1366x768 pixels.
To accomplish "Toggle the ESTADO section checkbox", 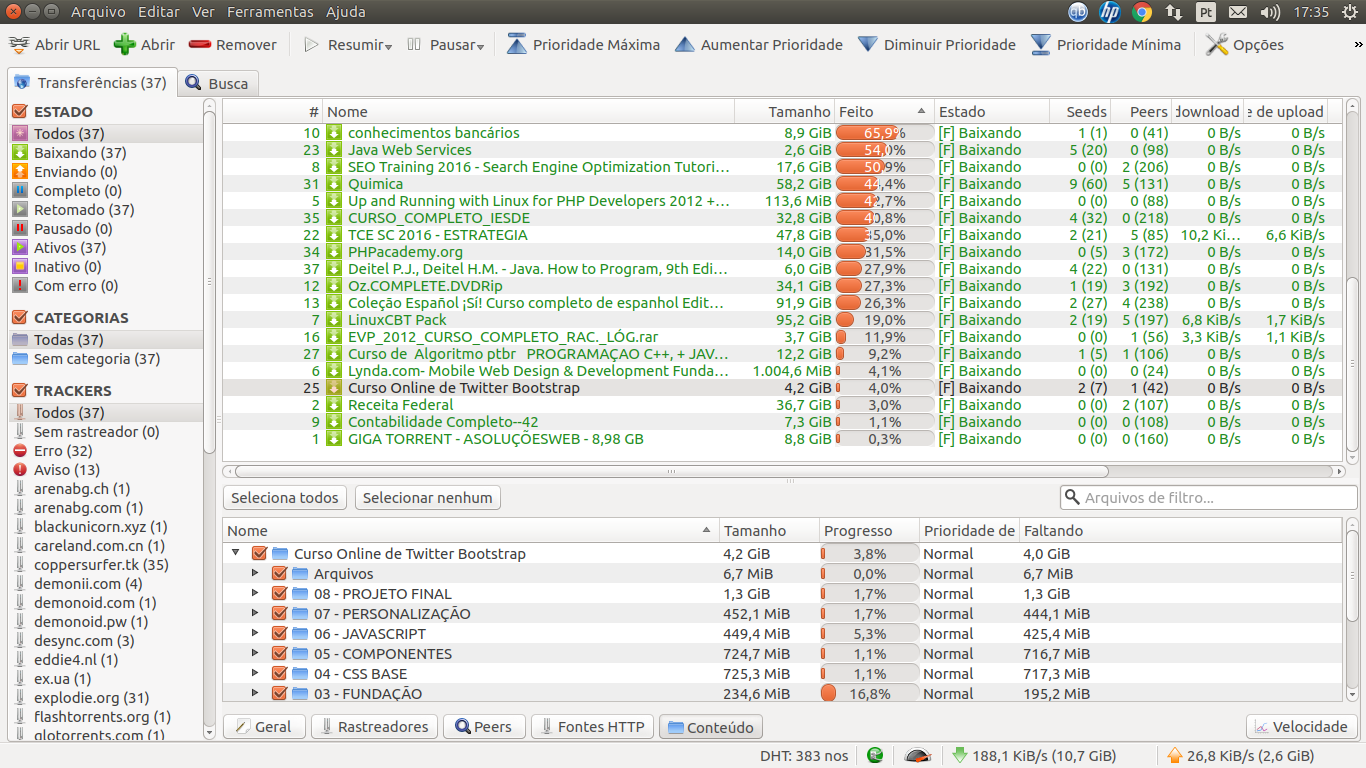I will click(19, 112).
